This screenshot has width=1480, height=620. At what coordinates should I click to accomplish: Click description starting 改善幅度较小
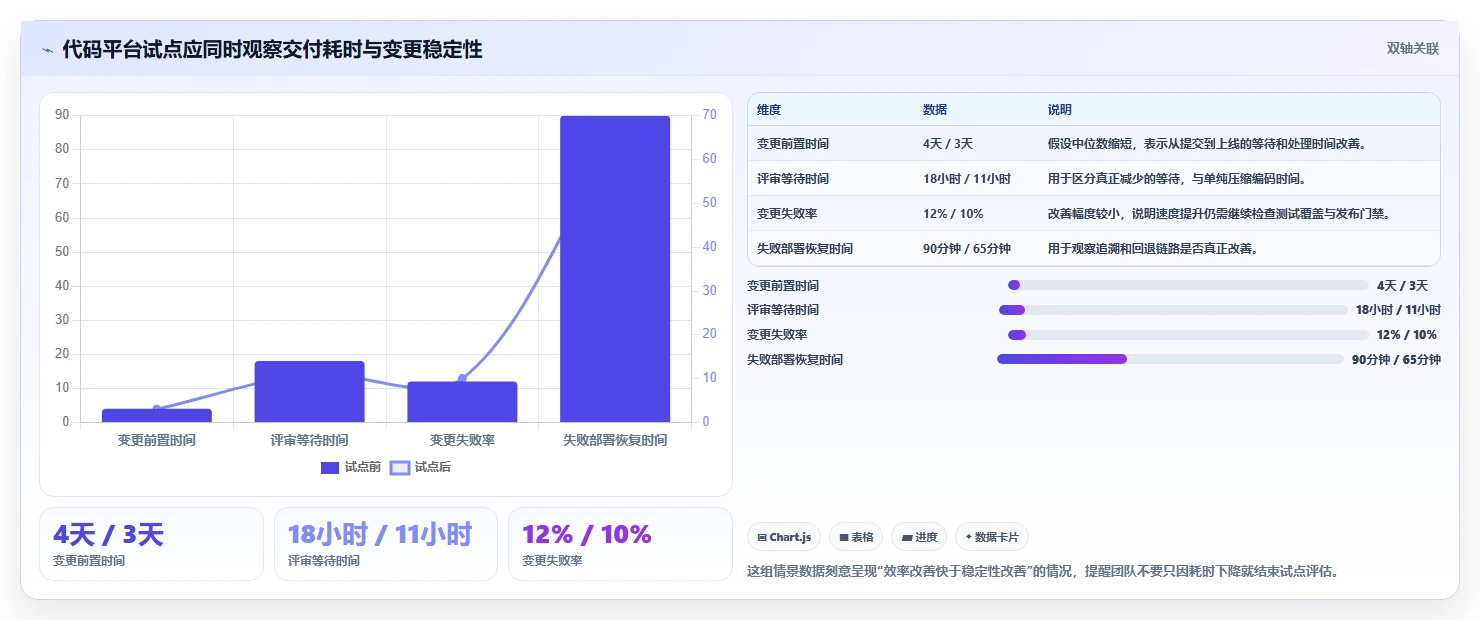pos(1219,214)
